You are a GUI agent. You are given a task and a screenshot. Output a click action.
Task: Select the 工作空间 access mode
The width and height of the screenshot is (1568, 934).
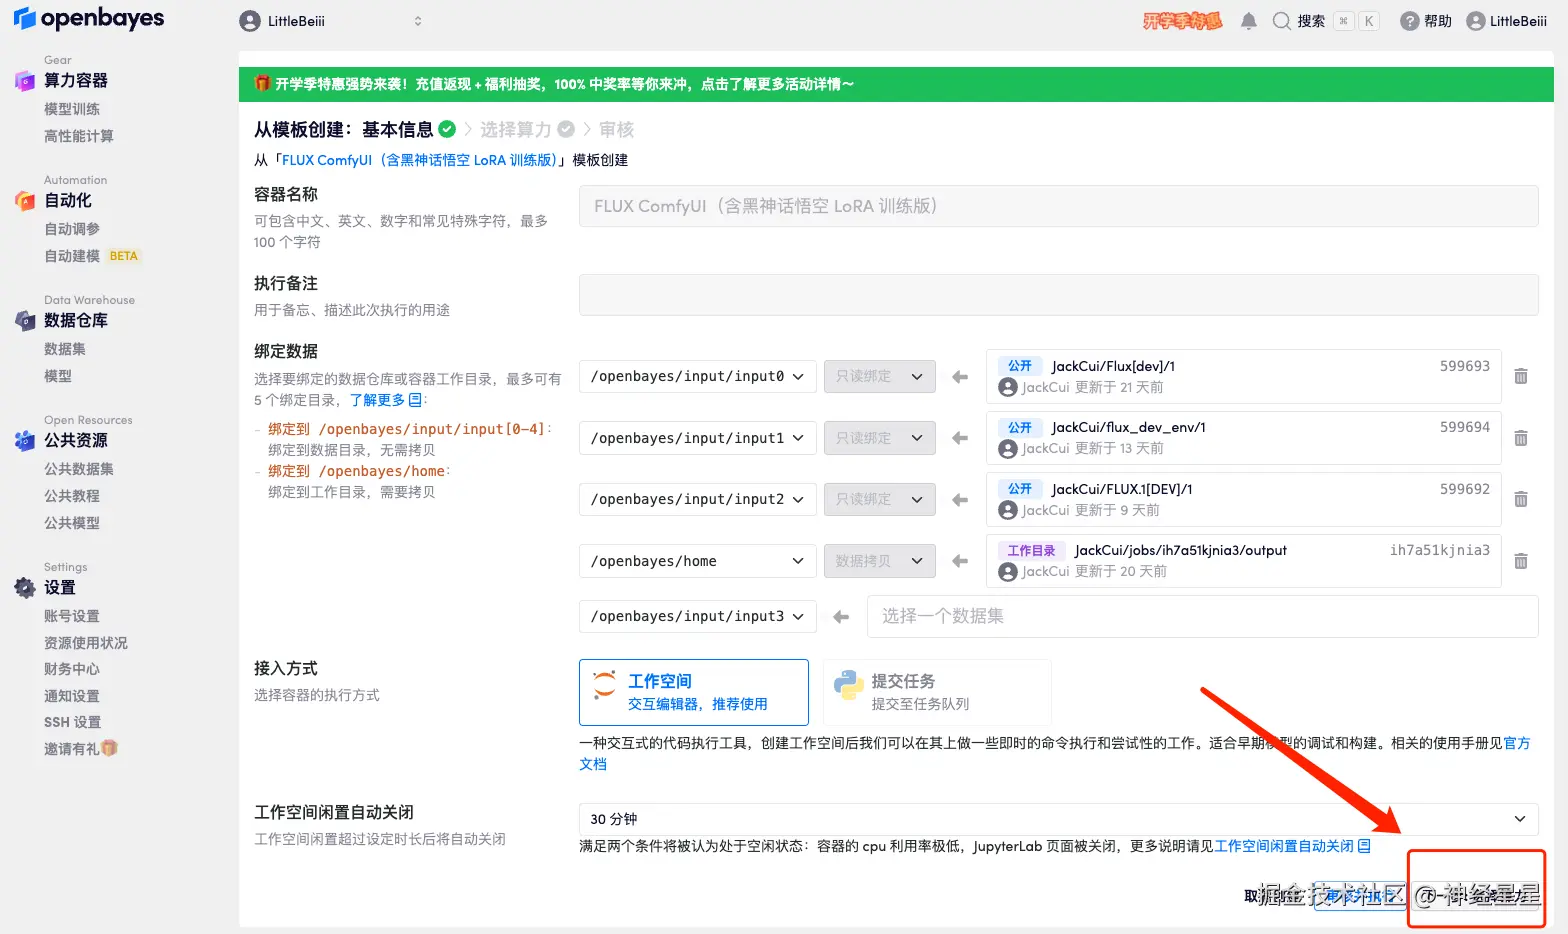tap(694, 692)
